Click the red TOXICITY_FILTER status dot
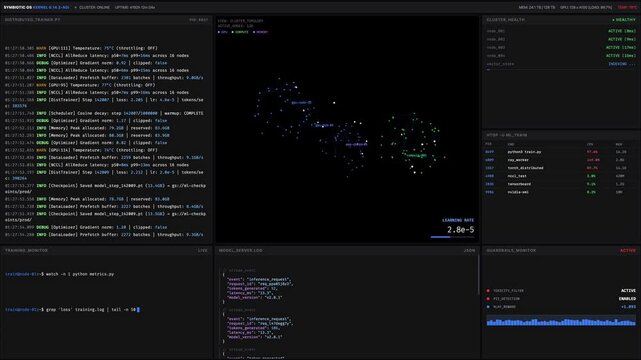 [488, 291]
